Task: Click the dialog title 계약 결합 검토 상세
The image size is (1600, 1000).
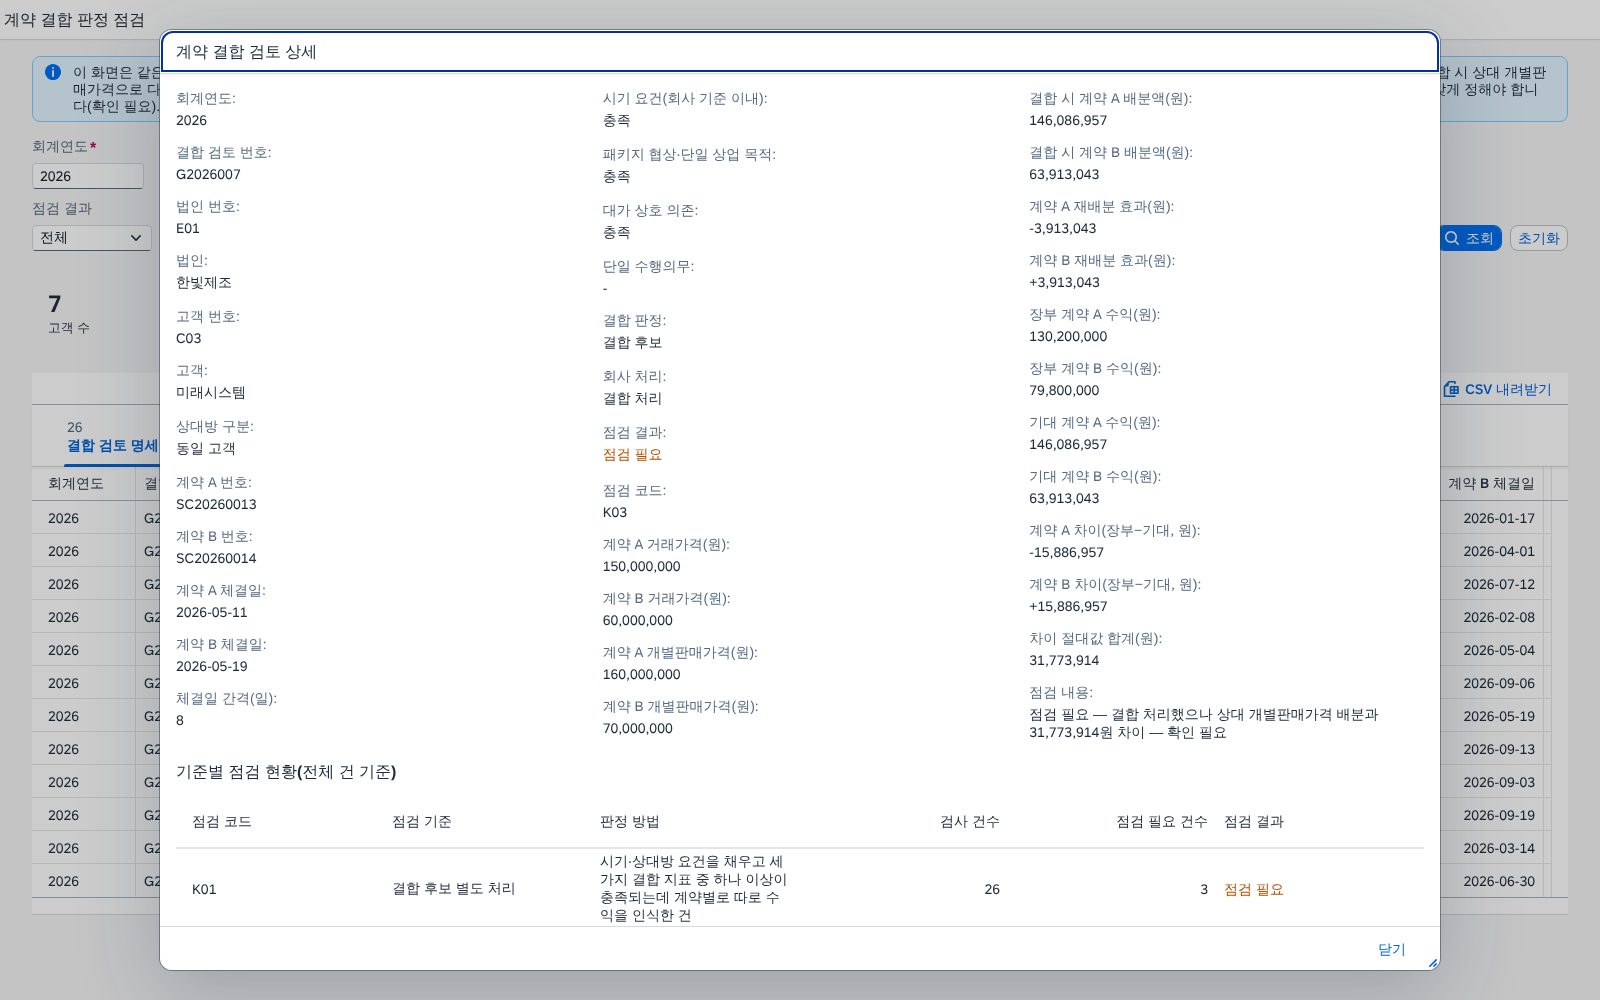Action: 246,52
